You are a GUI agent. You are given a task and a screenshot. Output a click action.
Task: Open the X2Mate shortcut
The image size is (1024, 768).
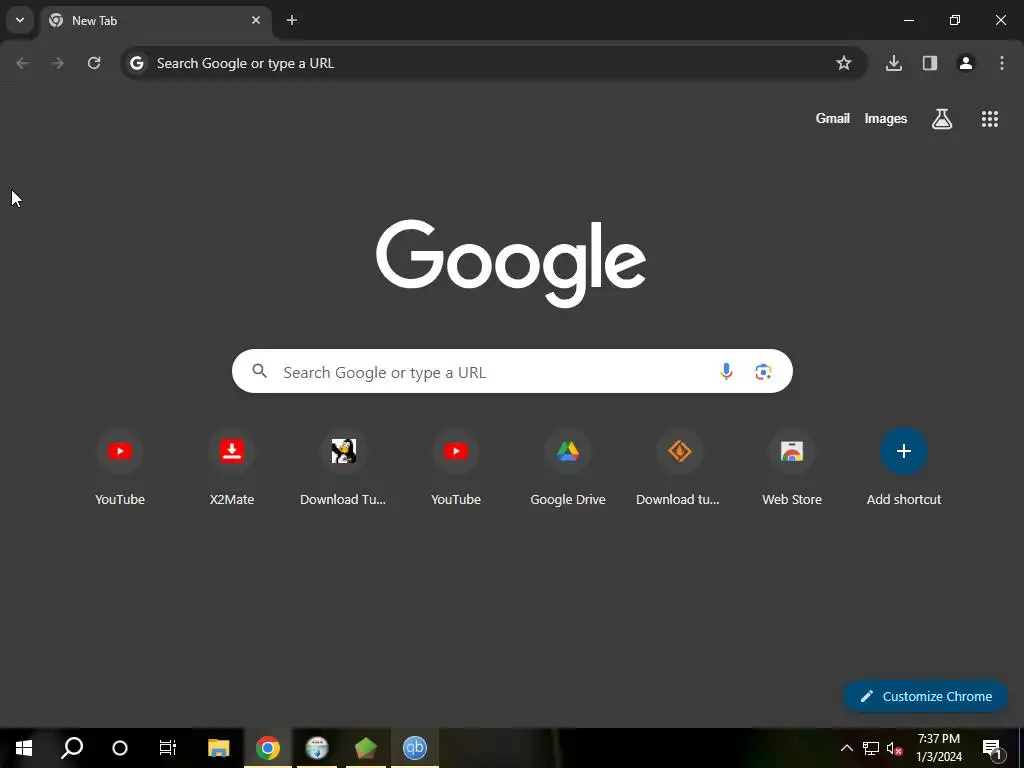click(x=232, y=468)
